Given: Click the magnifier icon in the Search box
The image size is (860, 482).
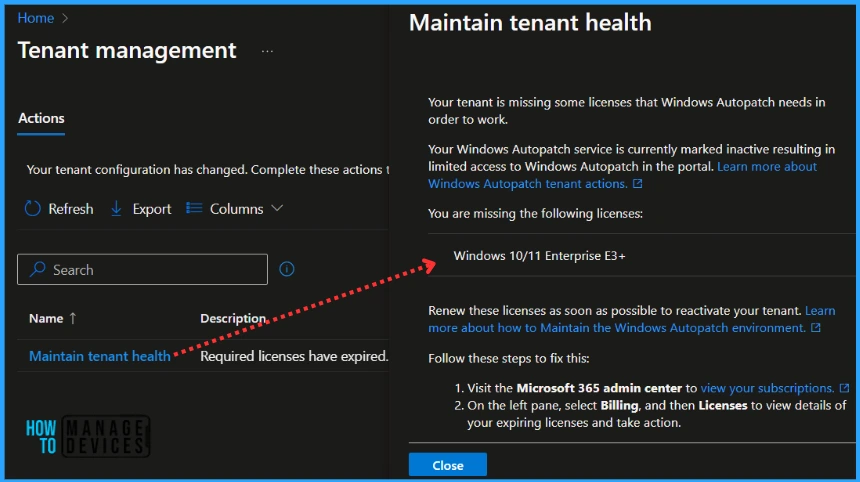Looking at the screenshot, I should (37, 269).
